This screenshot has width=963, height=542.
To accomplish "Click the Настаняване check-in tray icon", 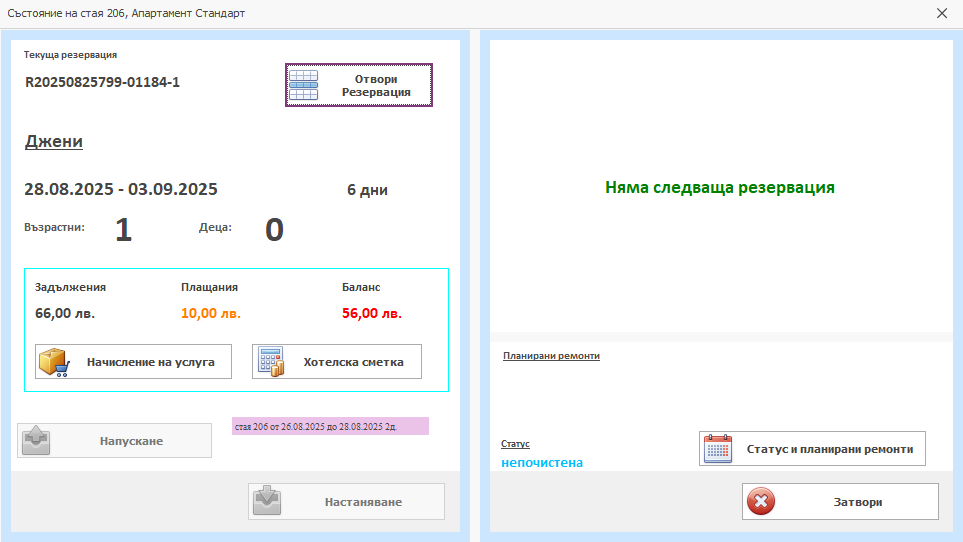I will (267, 502).
